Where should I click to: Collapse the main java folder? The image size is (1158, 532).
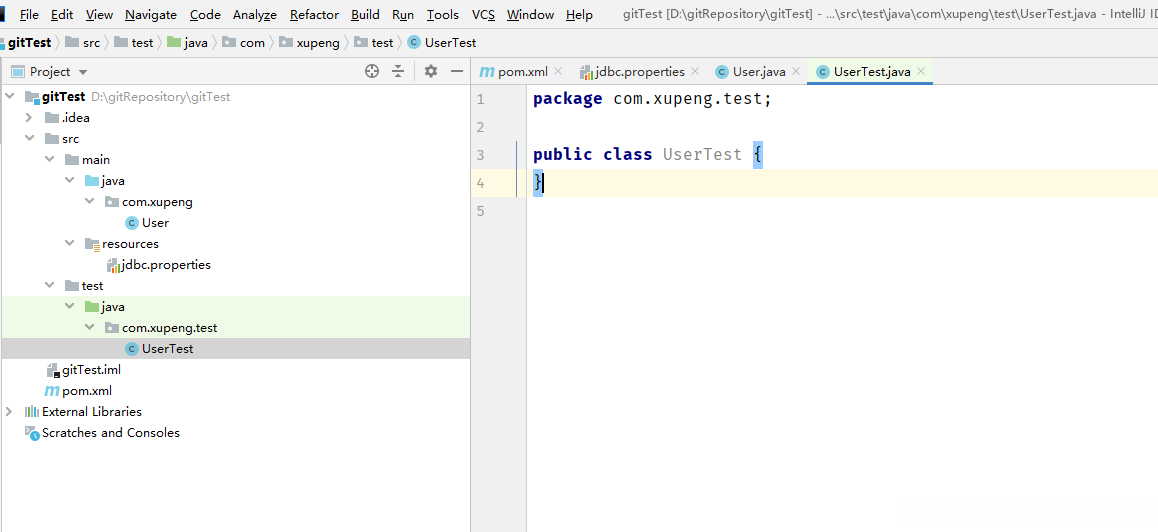(70, 180)
